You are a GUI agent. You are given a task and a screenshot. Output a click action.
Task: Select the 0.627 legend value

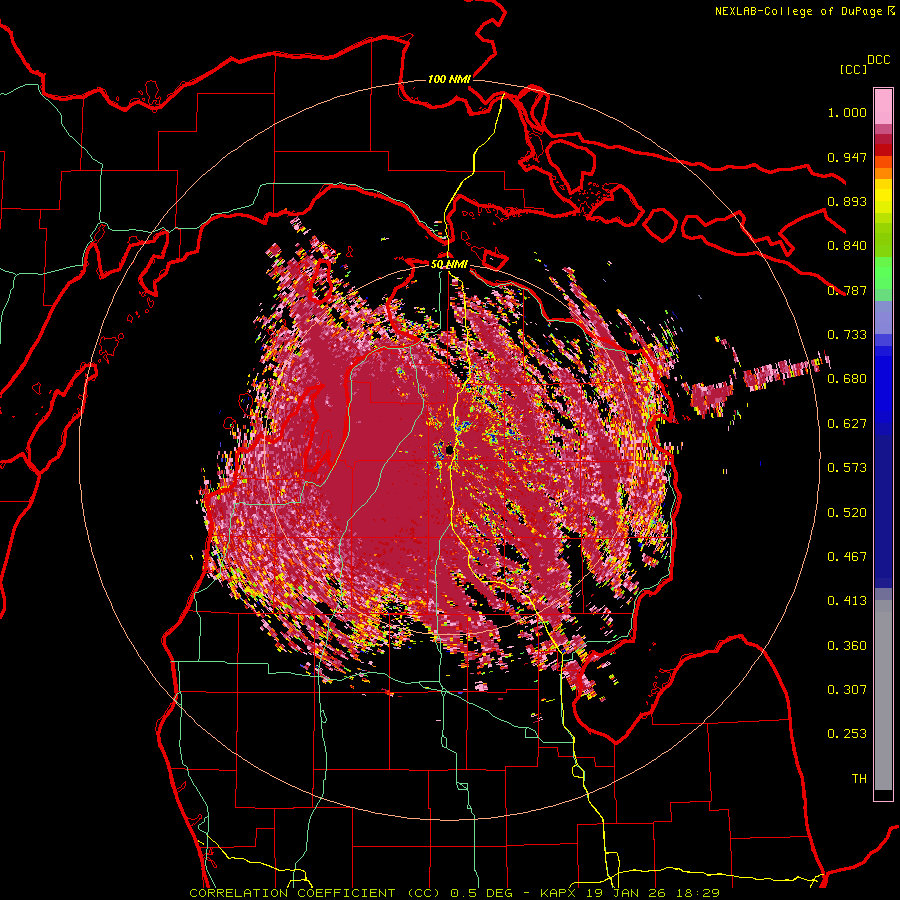point(847,424)
